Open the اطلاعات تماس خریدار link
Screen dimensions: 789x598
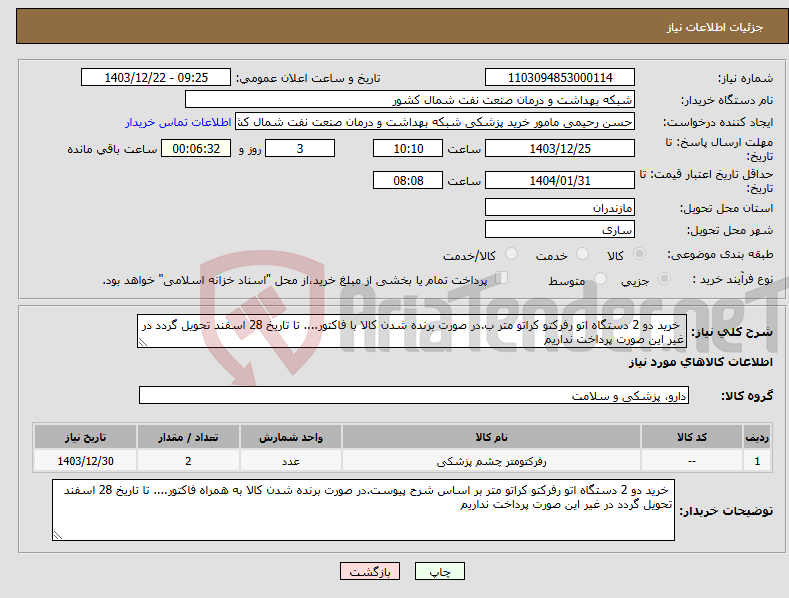tap(178, 122)
